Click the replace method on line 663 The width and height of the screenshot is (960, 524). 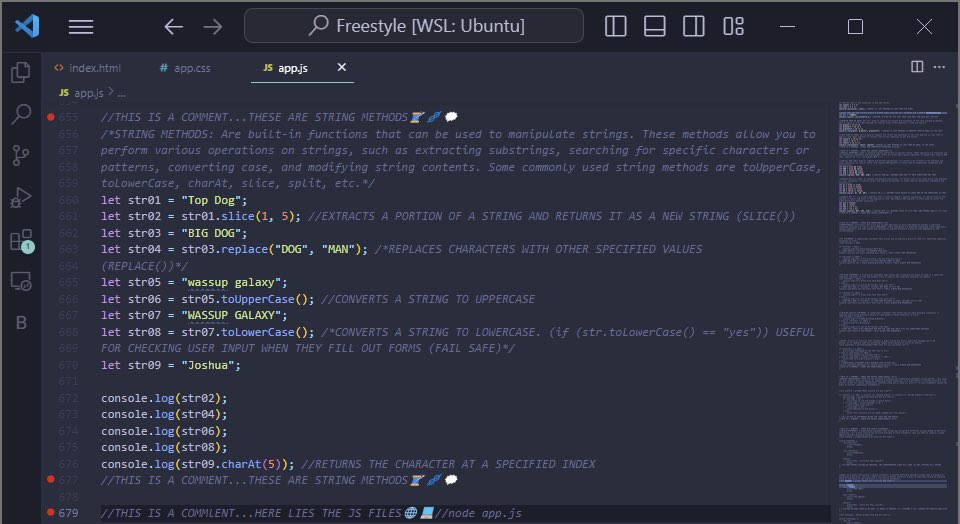244,249
